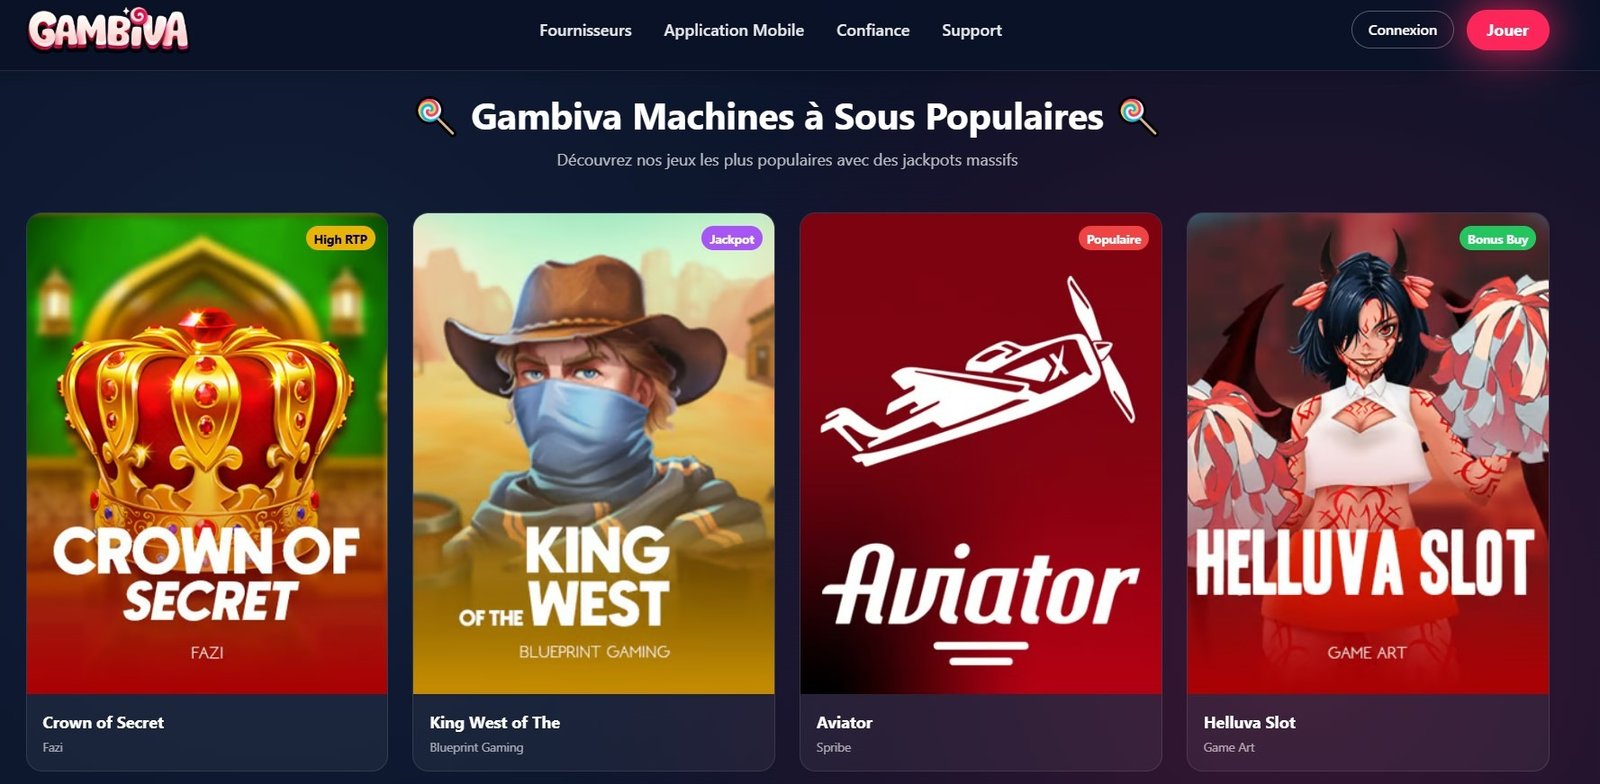
Task: Click the pink Jouer button
Action: pos(1507,30)
